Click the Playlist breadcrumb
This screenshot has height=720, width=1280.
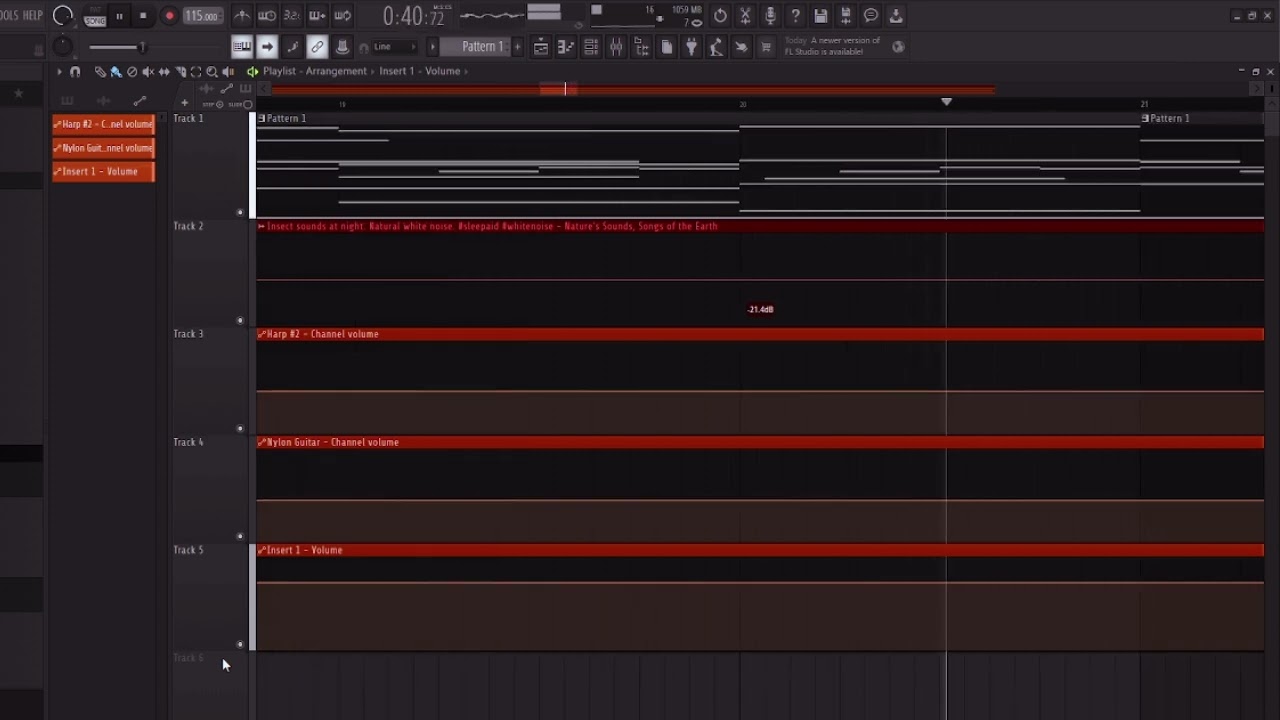[280, 71]
